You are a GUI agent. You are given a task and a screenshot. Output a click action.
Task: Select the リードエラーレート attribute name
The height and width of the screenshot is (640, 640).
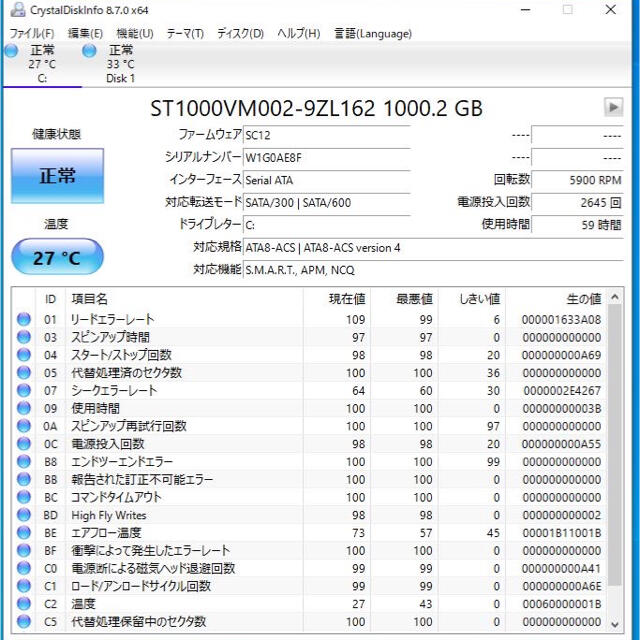coord(113,319)
